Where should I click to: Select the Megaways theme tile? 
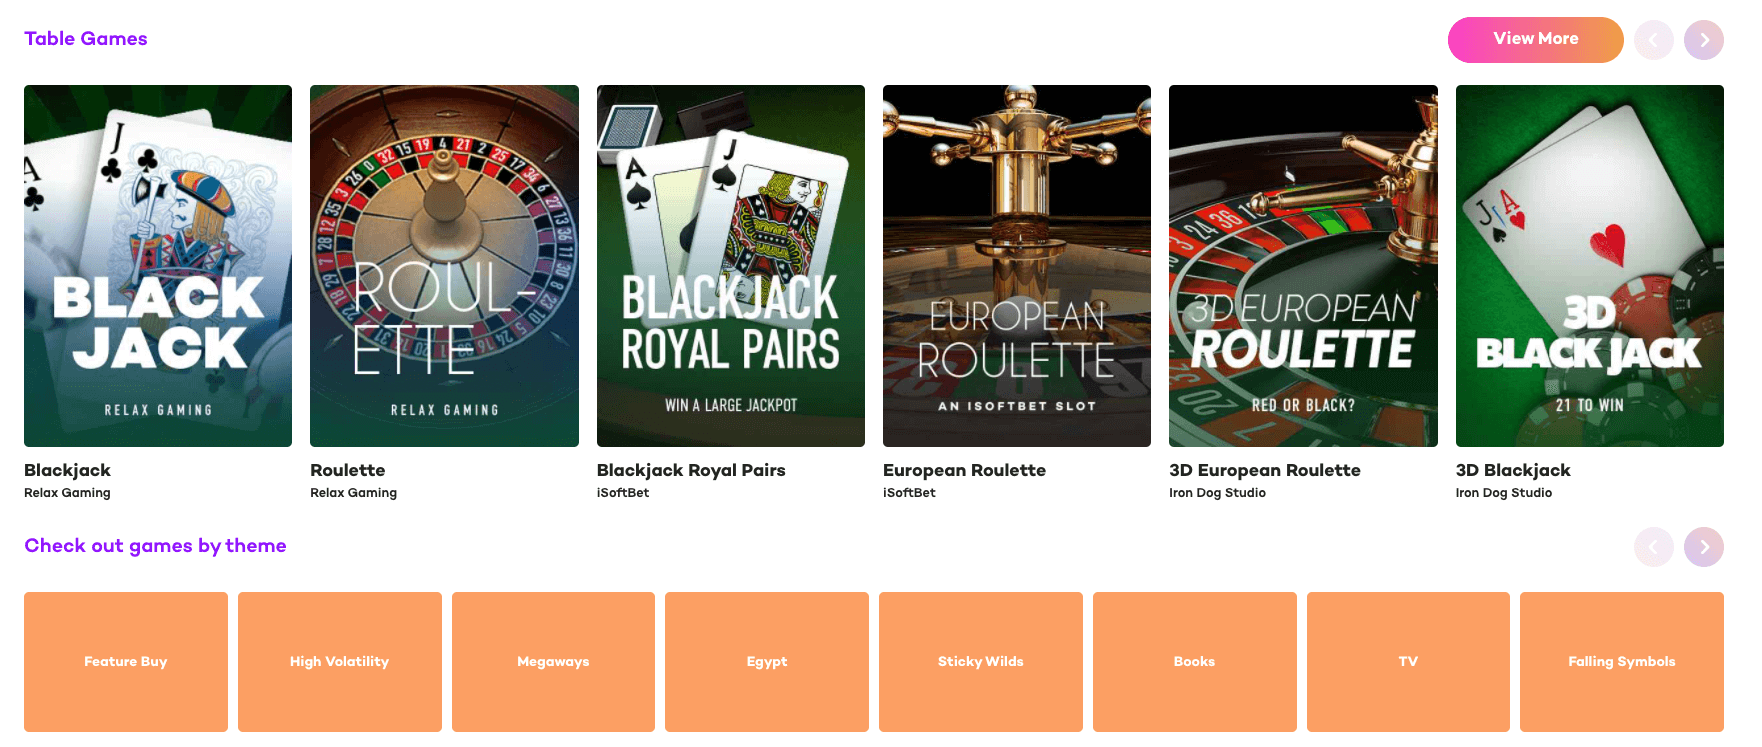coord(553,662)
